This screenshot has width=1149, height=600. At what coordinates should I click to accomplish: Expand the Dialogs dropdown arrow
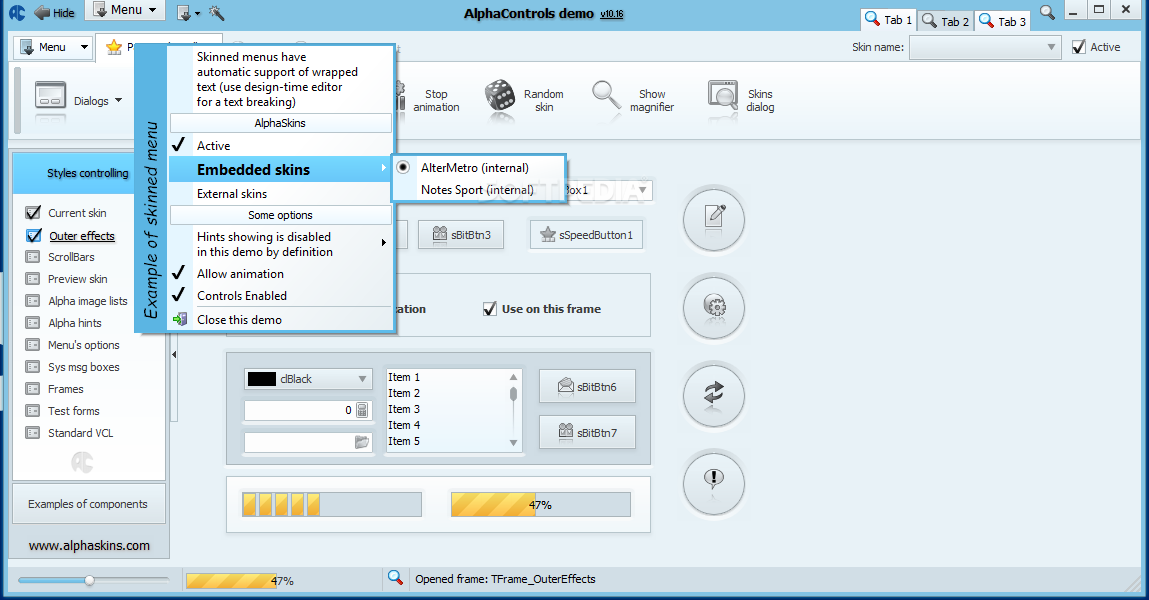click(119, 100)
